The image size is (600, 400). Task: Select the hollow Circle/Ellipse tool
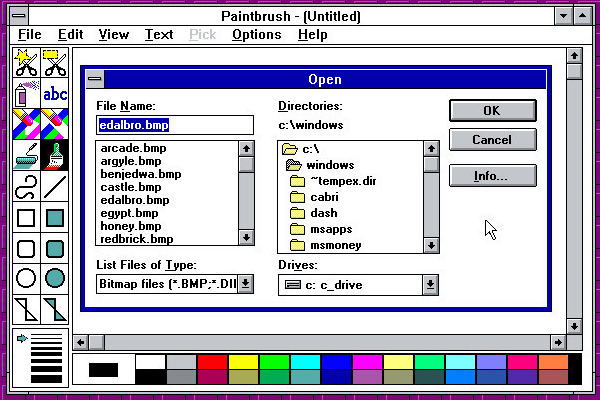26,278
